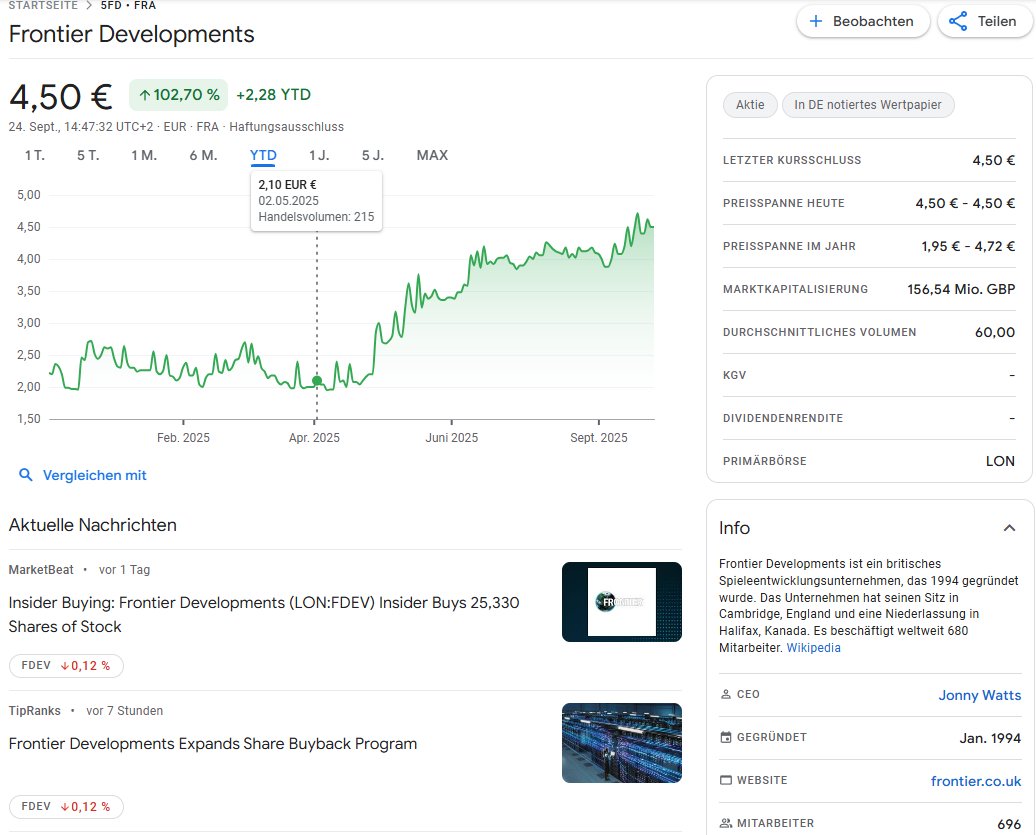Show the 1 J. chart range
1036x835 pixels.
[x=319, y=155]
